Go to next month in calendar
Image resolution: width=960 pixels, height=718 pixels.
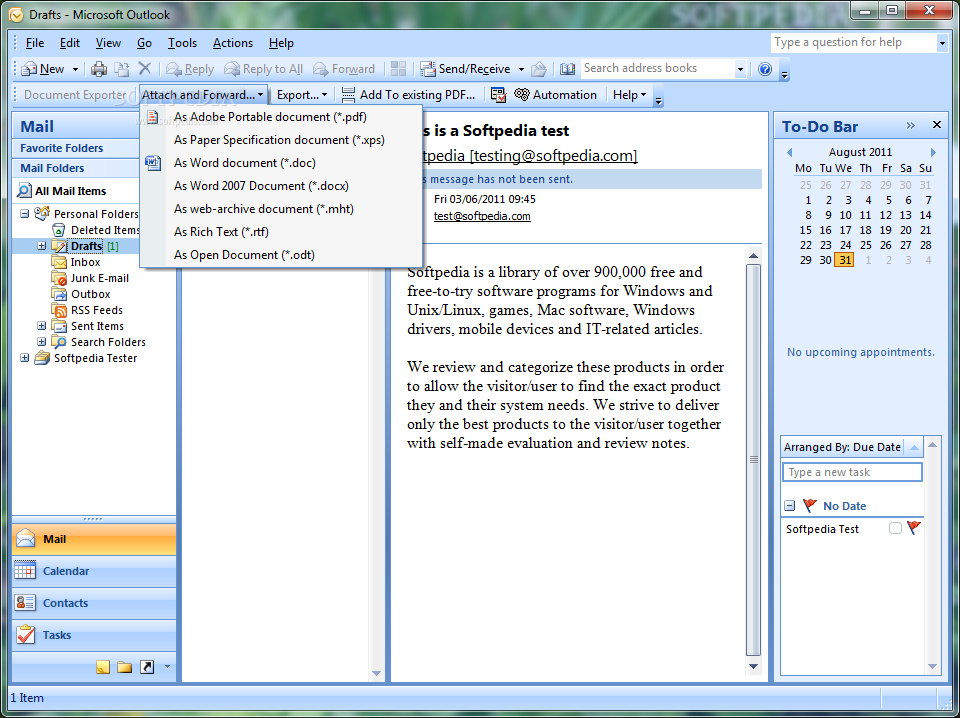(933, 152)
